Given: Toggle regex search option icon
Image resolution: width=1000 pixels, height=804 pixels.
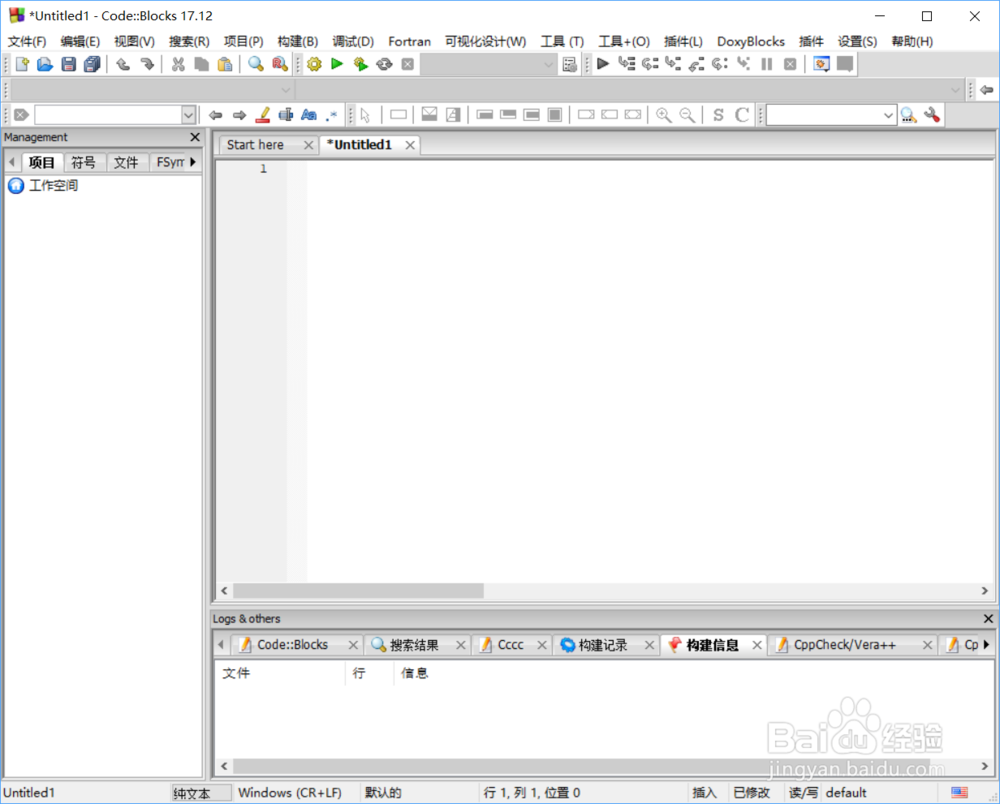Looking at the screenshot, I should 332,115.
